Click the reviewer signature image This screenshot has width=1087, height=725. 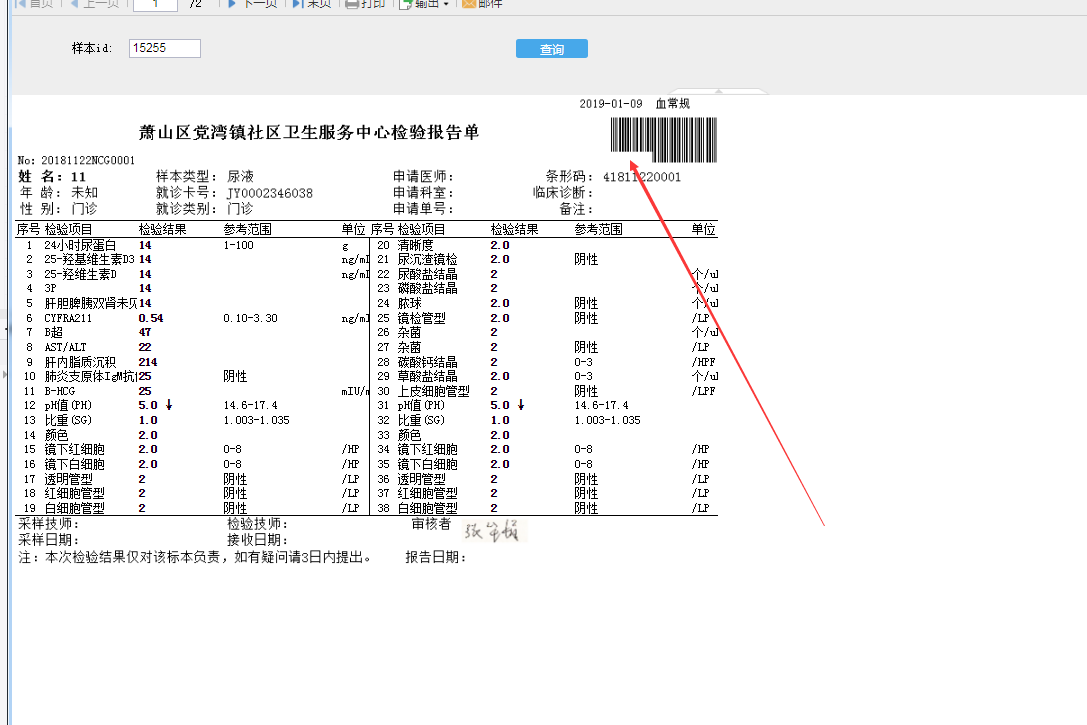(496, 531)
